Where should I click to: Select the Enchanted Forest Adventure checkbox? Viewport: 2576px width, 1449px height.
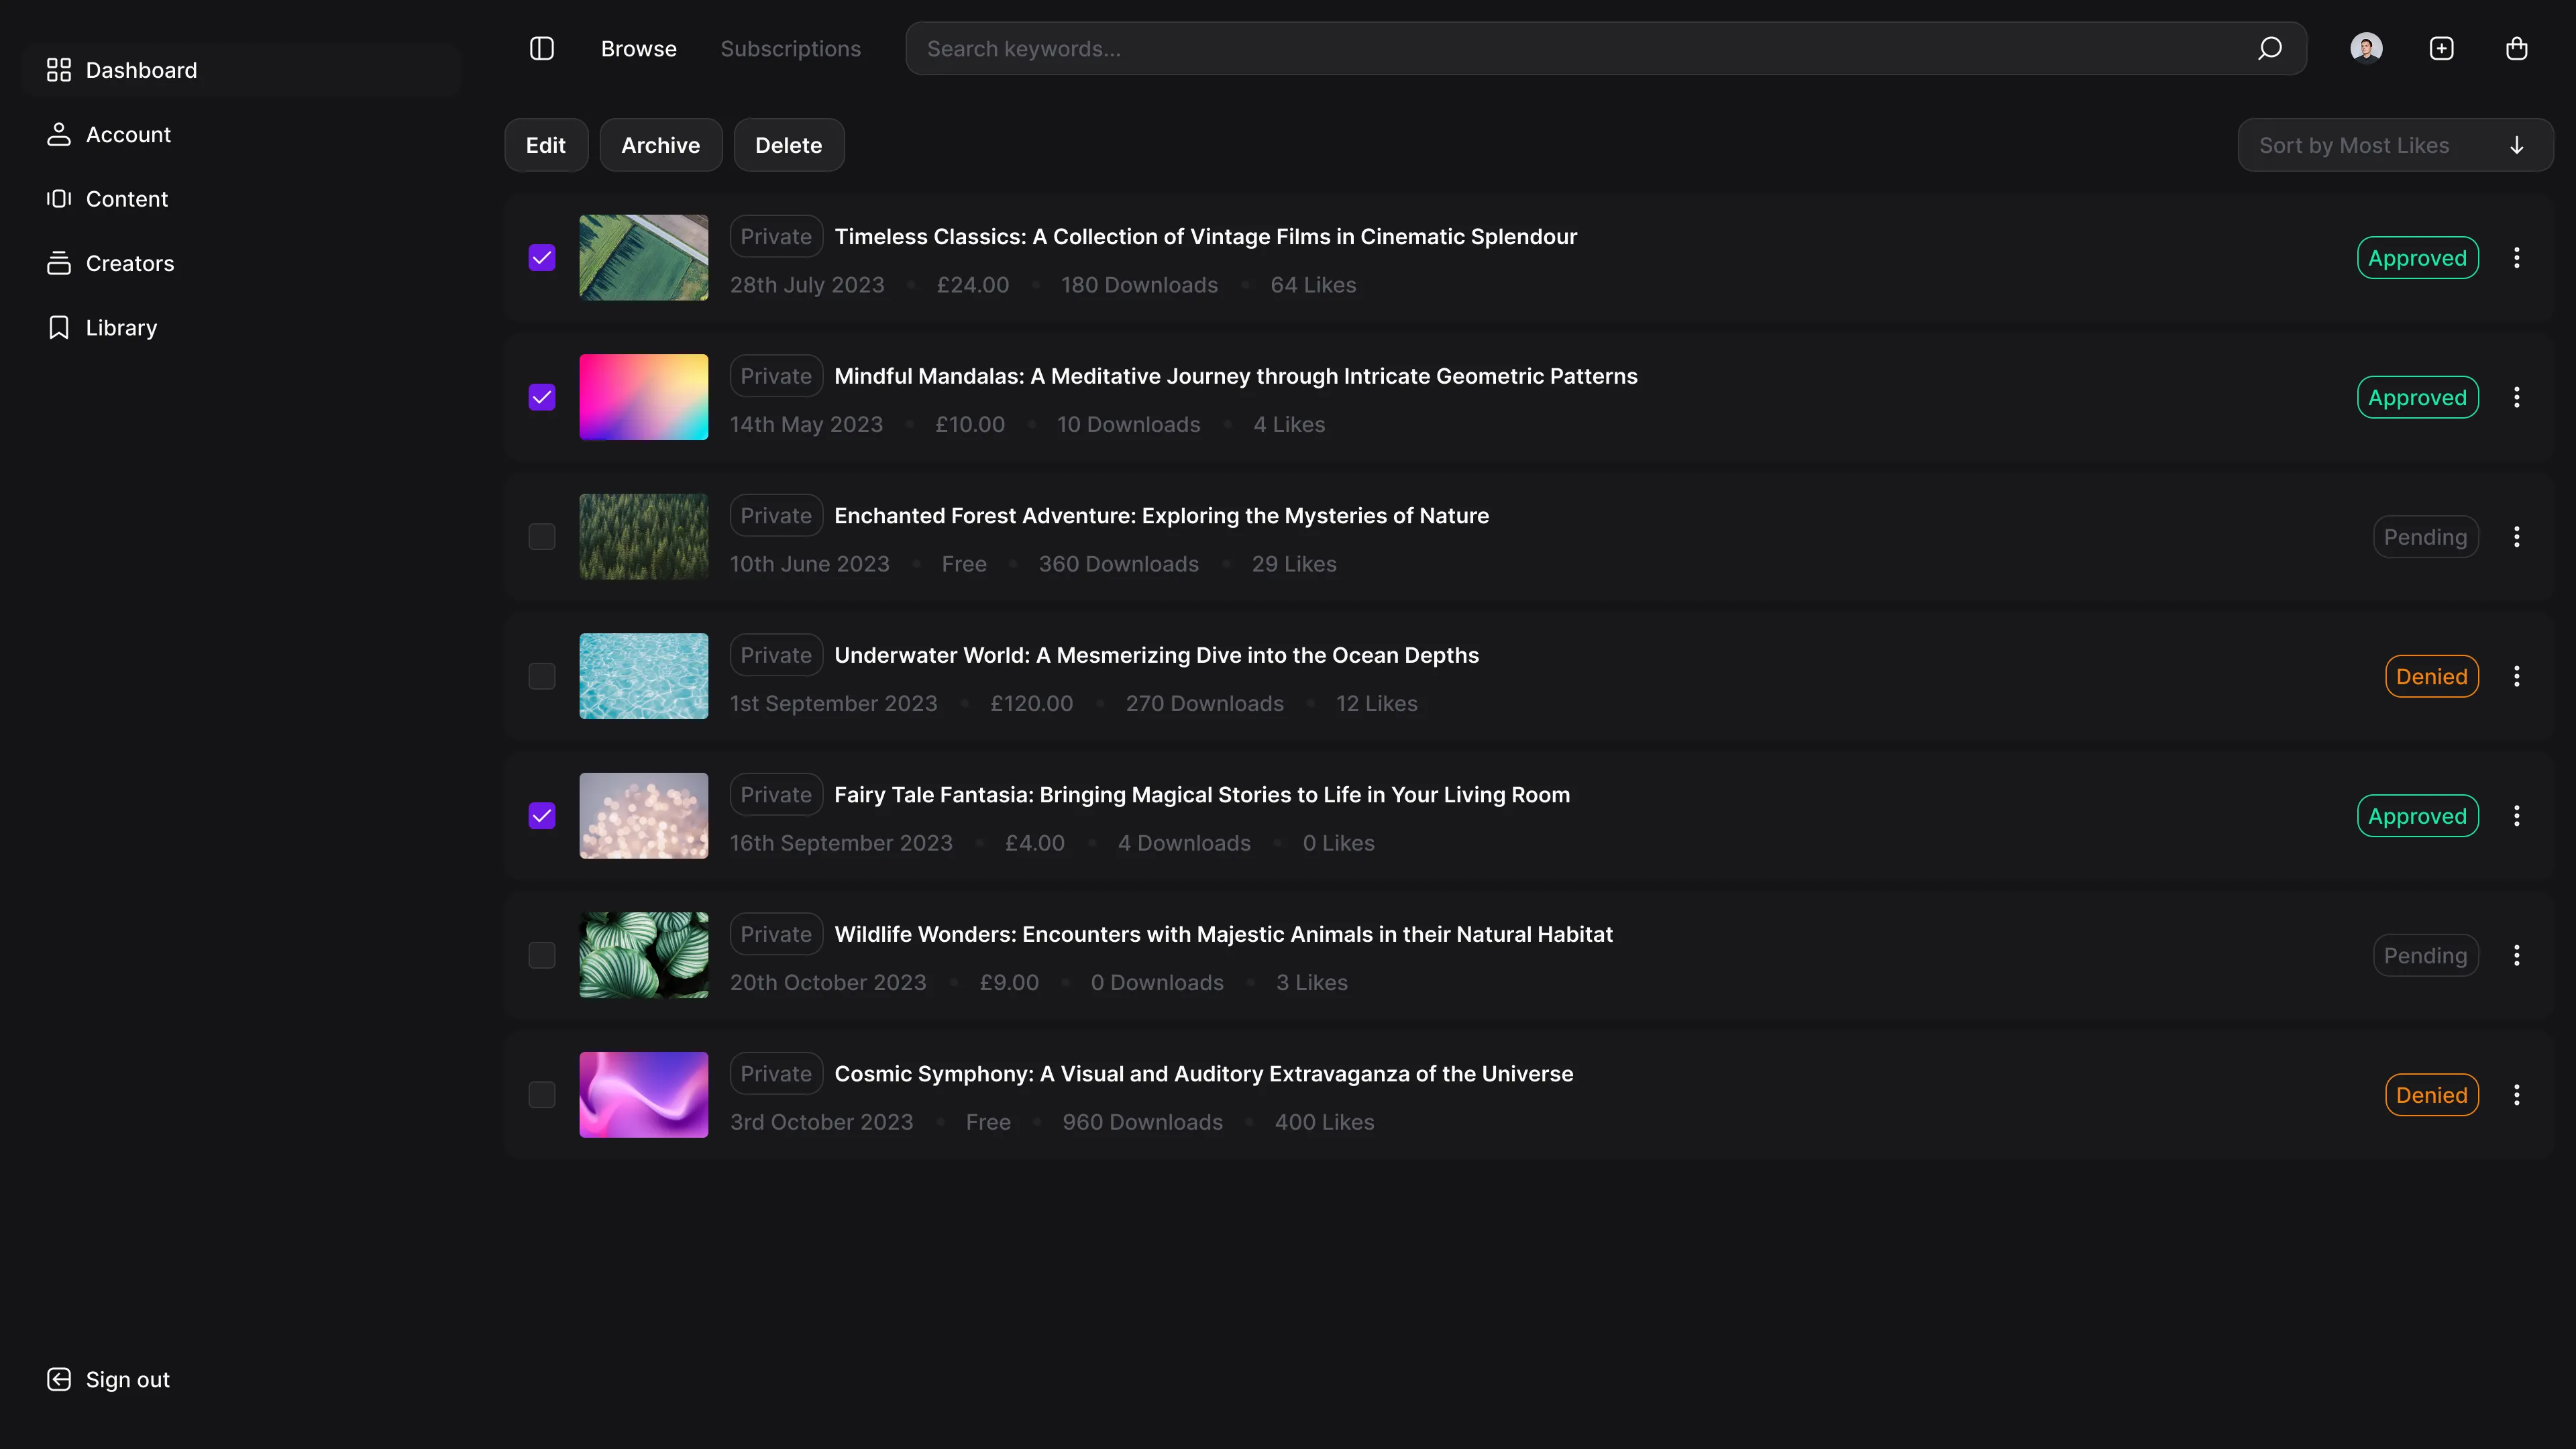(x=541, y=536)
